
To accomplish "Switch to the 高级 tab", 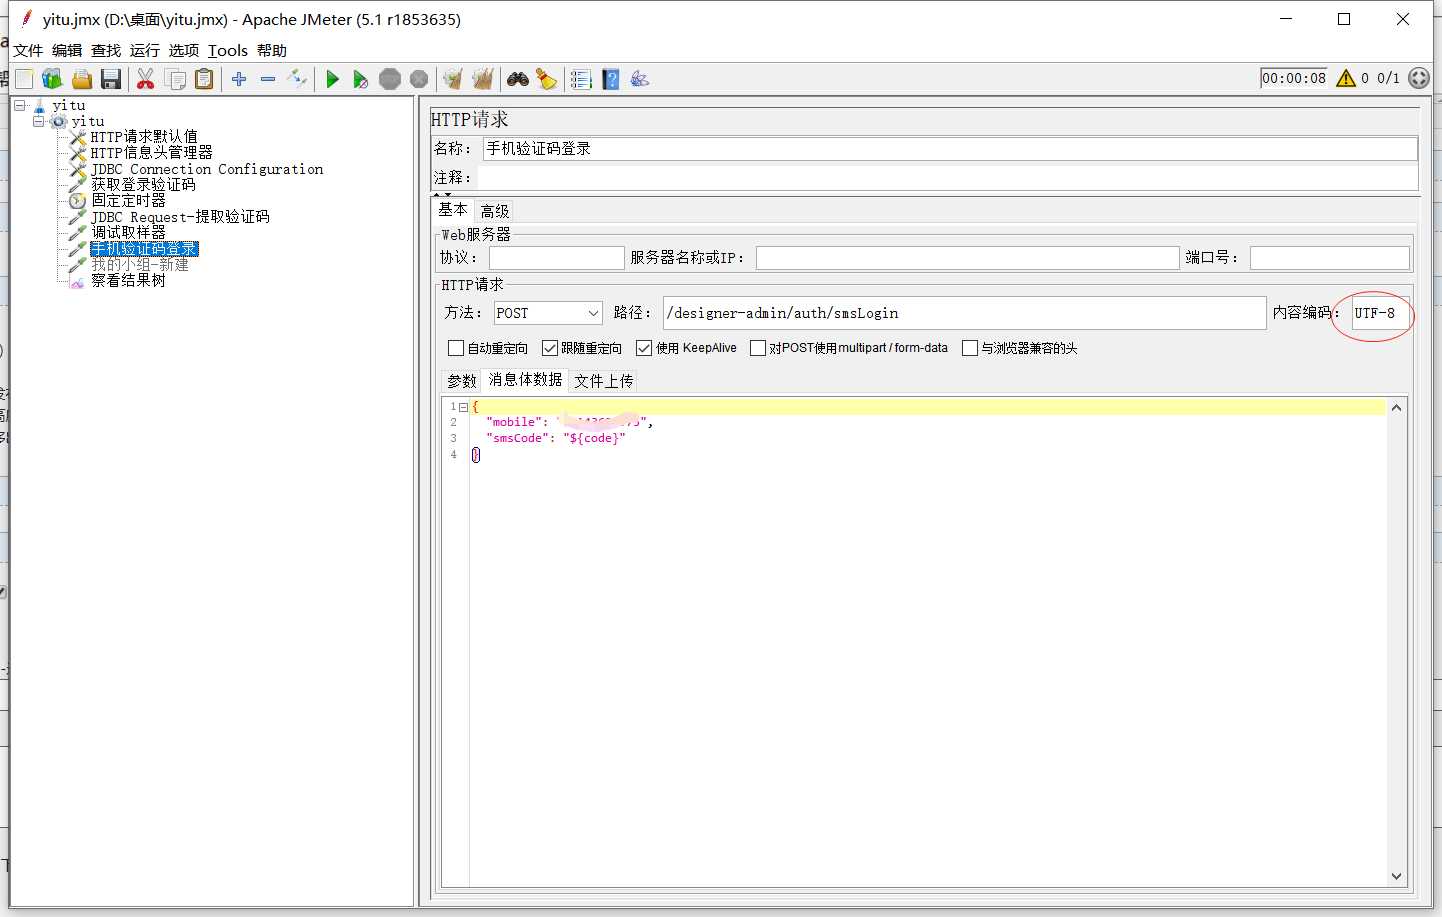I will point(495,211).
